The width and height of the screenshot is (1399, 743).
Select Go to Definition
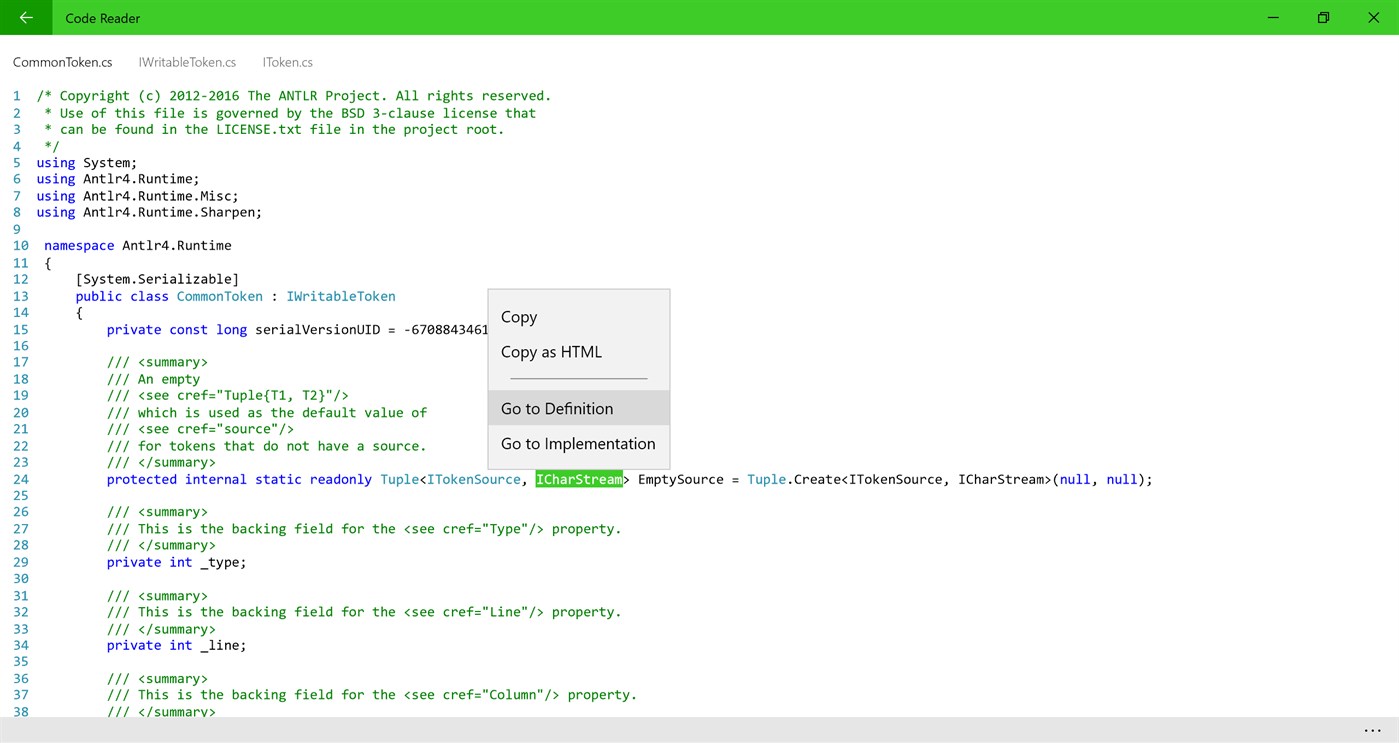click(557, 409)
